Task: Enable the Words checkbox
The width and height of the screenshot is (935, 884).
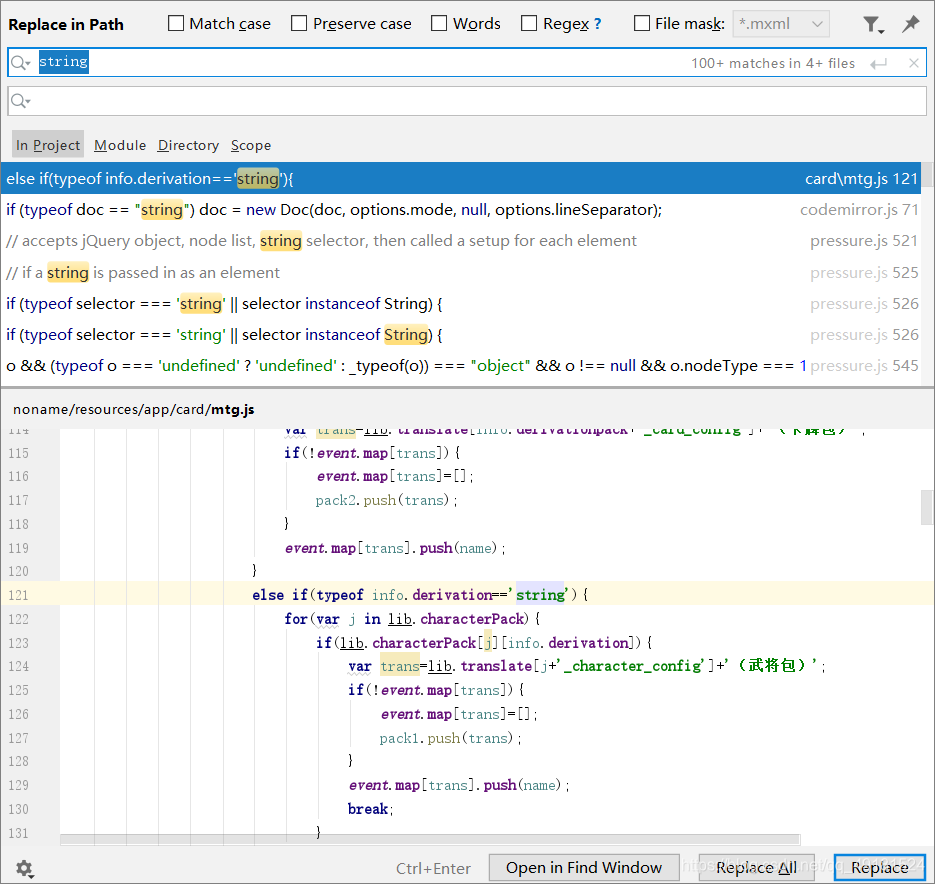Action: (x=439, y=23)
